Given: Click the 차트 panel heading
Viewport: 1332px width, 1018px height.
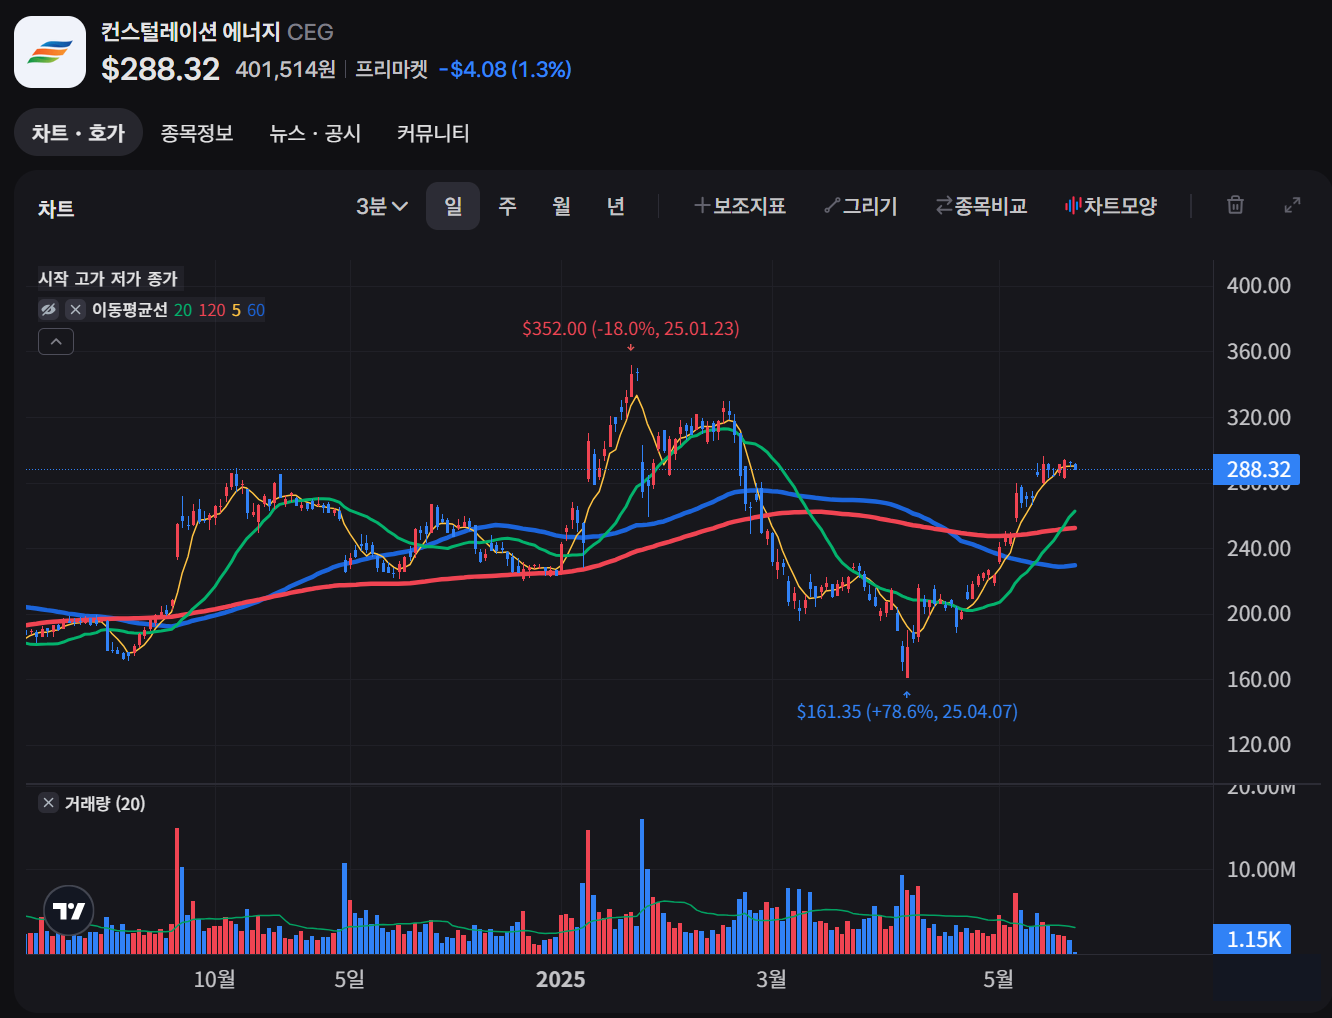Looking at the screenshot, I should point(56,208).
